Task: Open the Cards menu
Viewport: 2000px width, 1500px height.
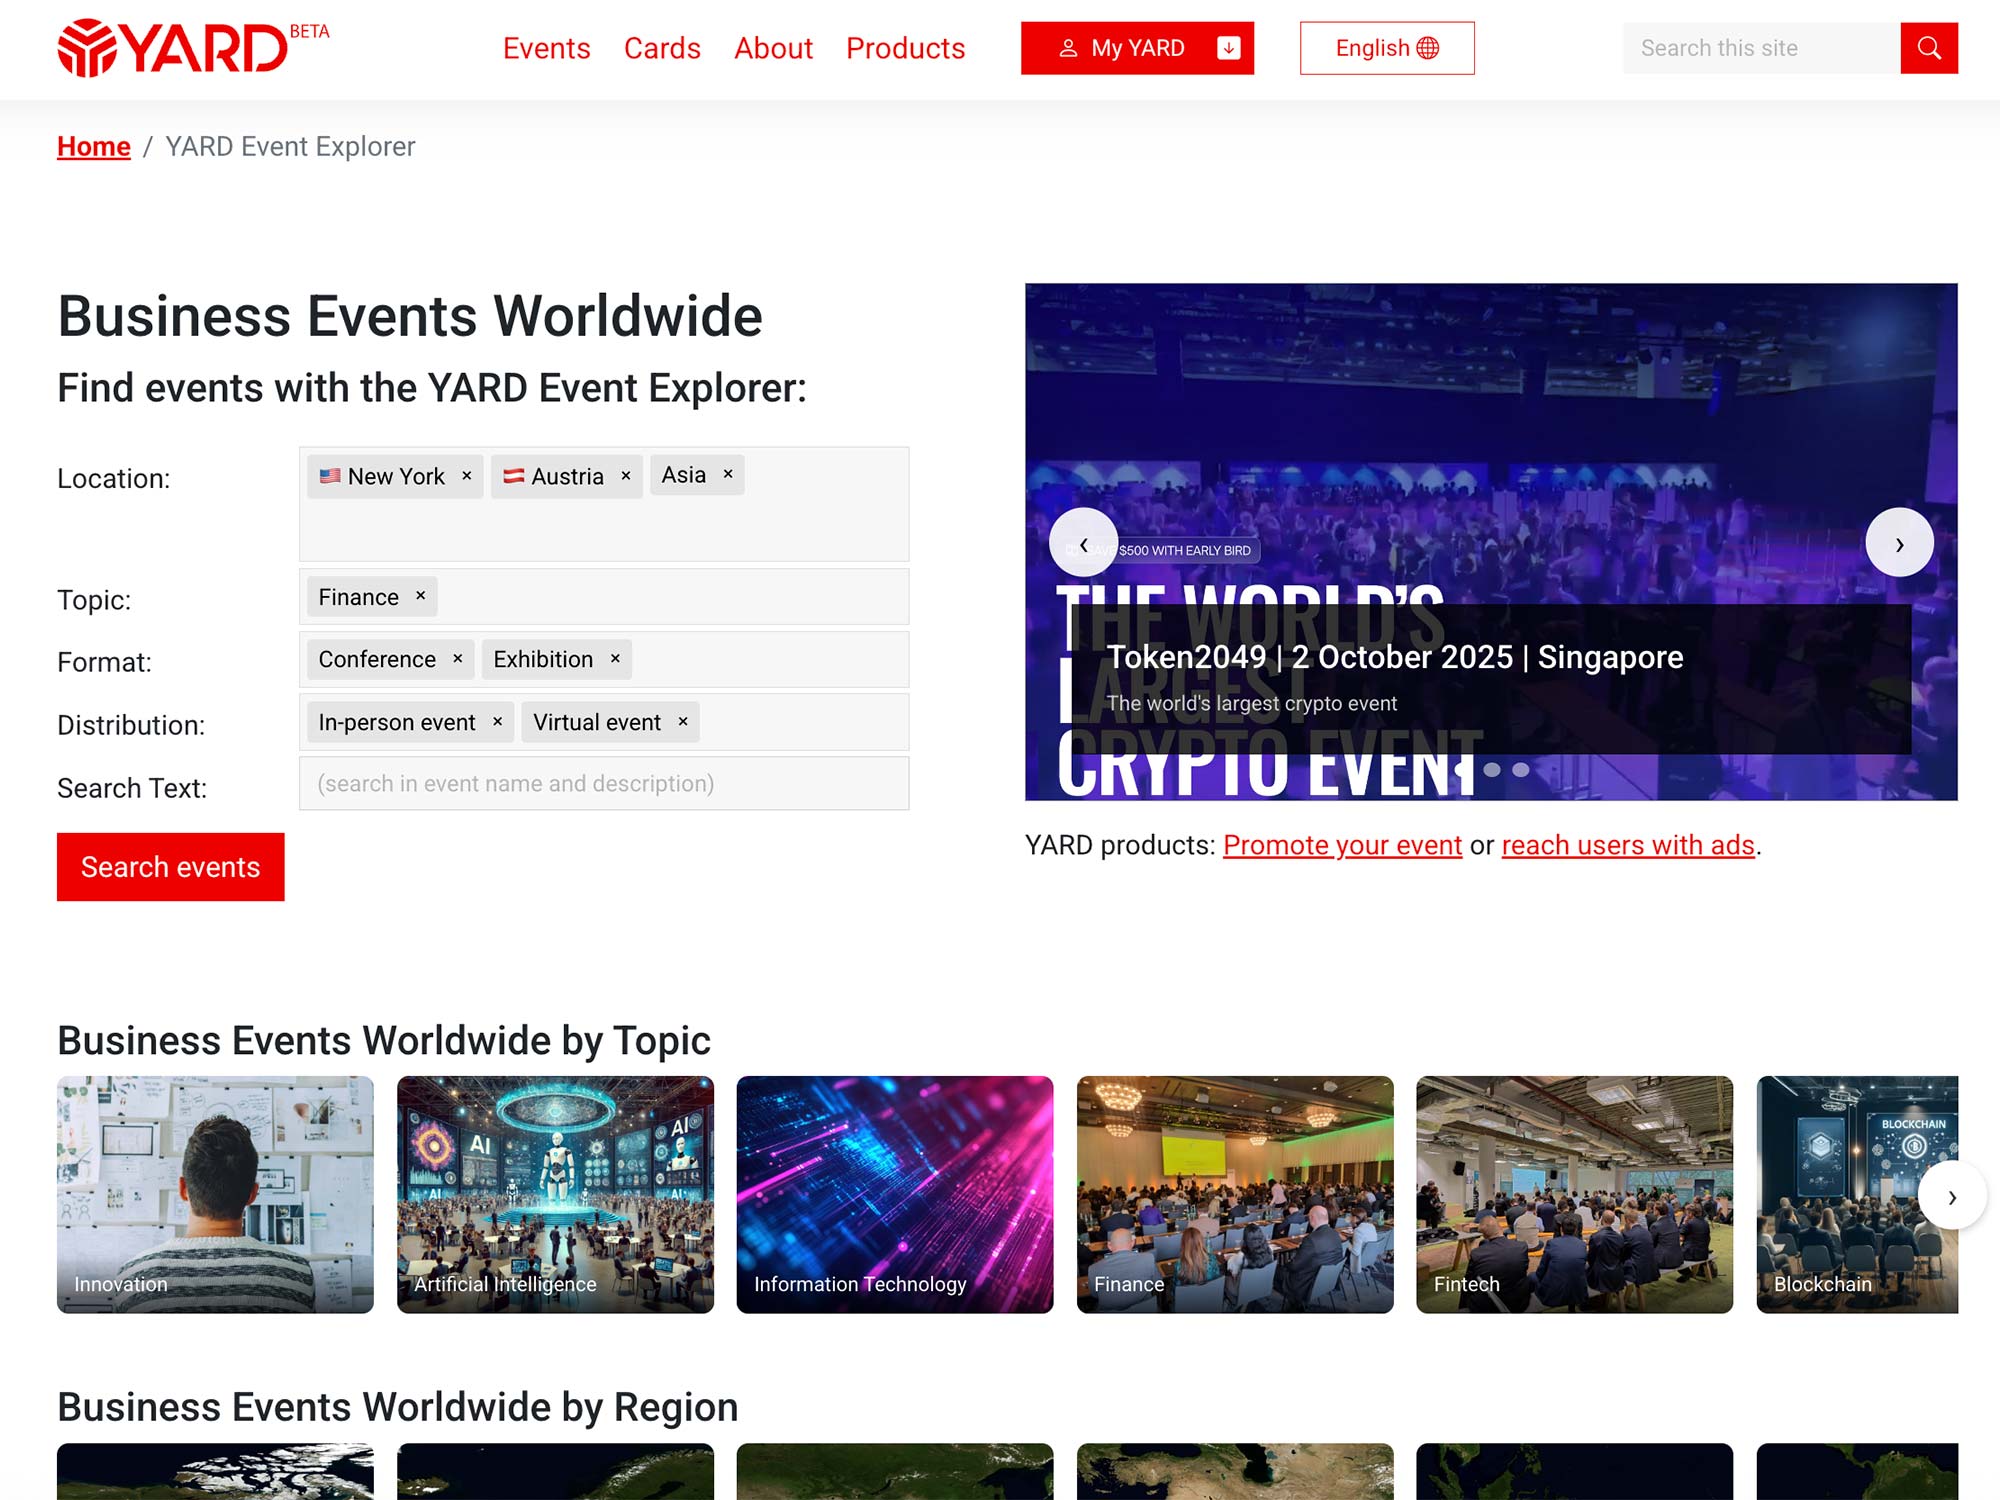Action: click(662, 48)
